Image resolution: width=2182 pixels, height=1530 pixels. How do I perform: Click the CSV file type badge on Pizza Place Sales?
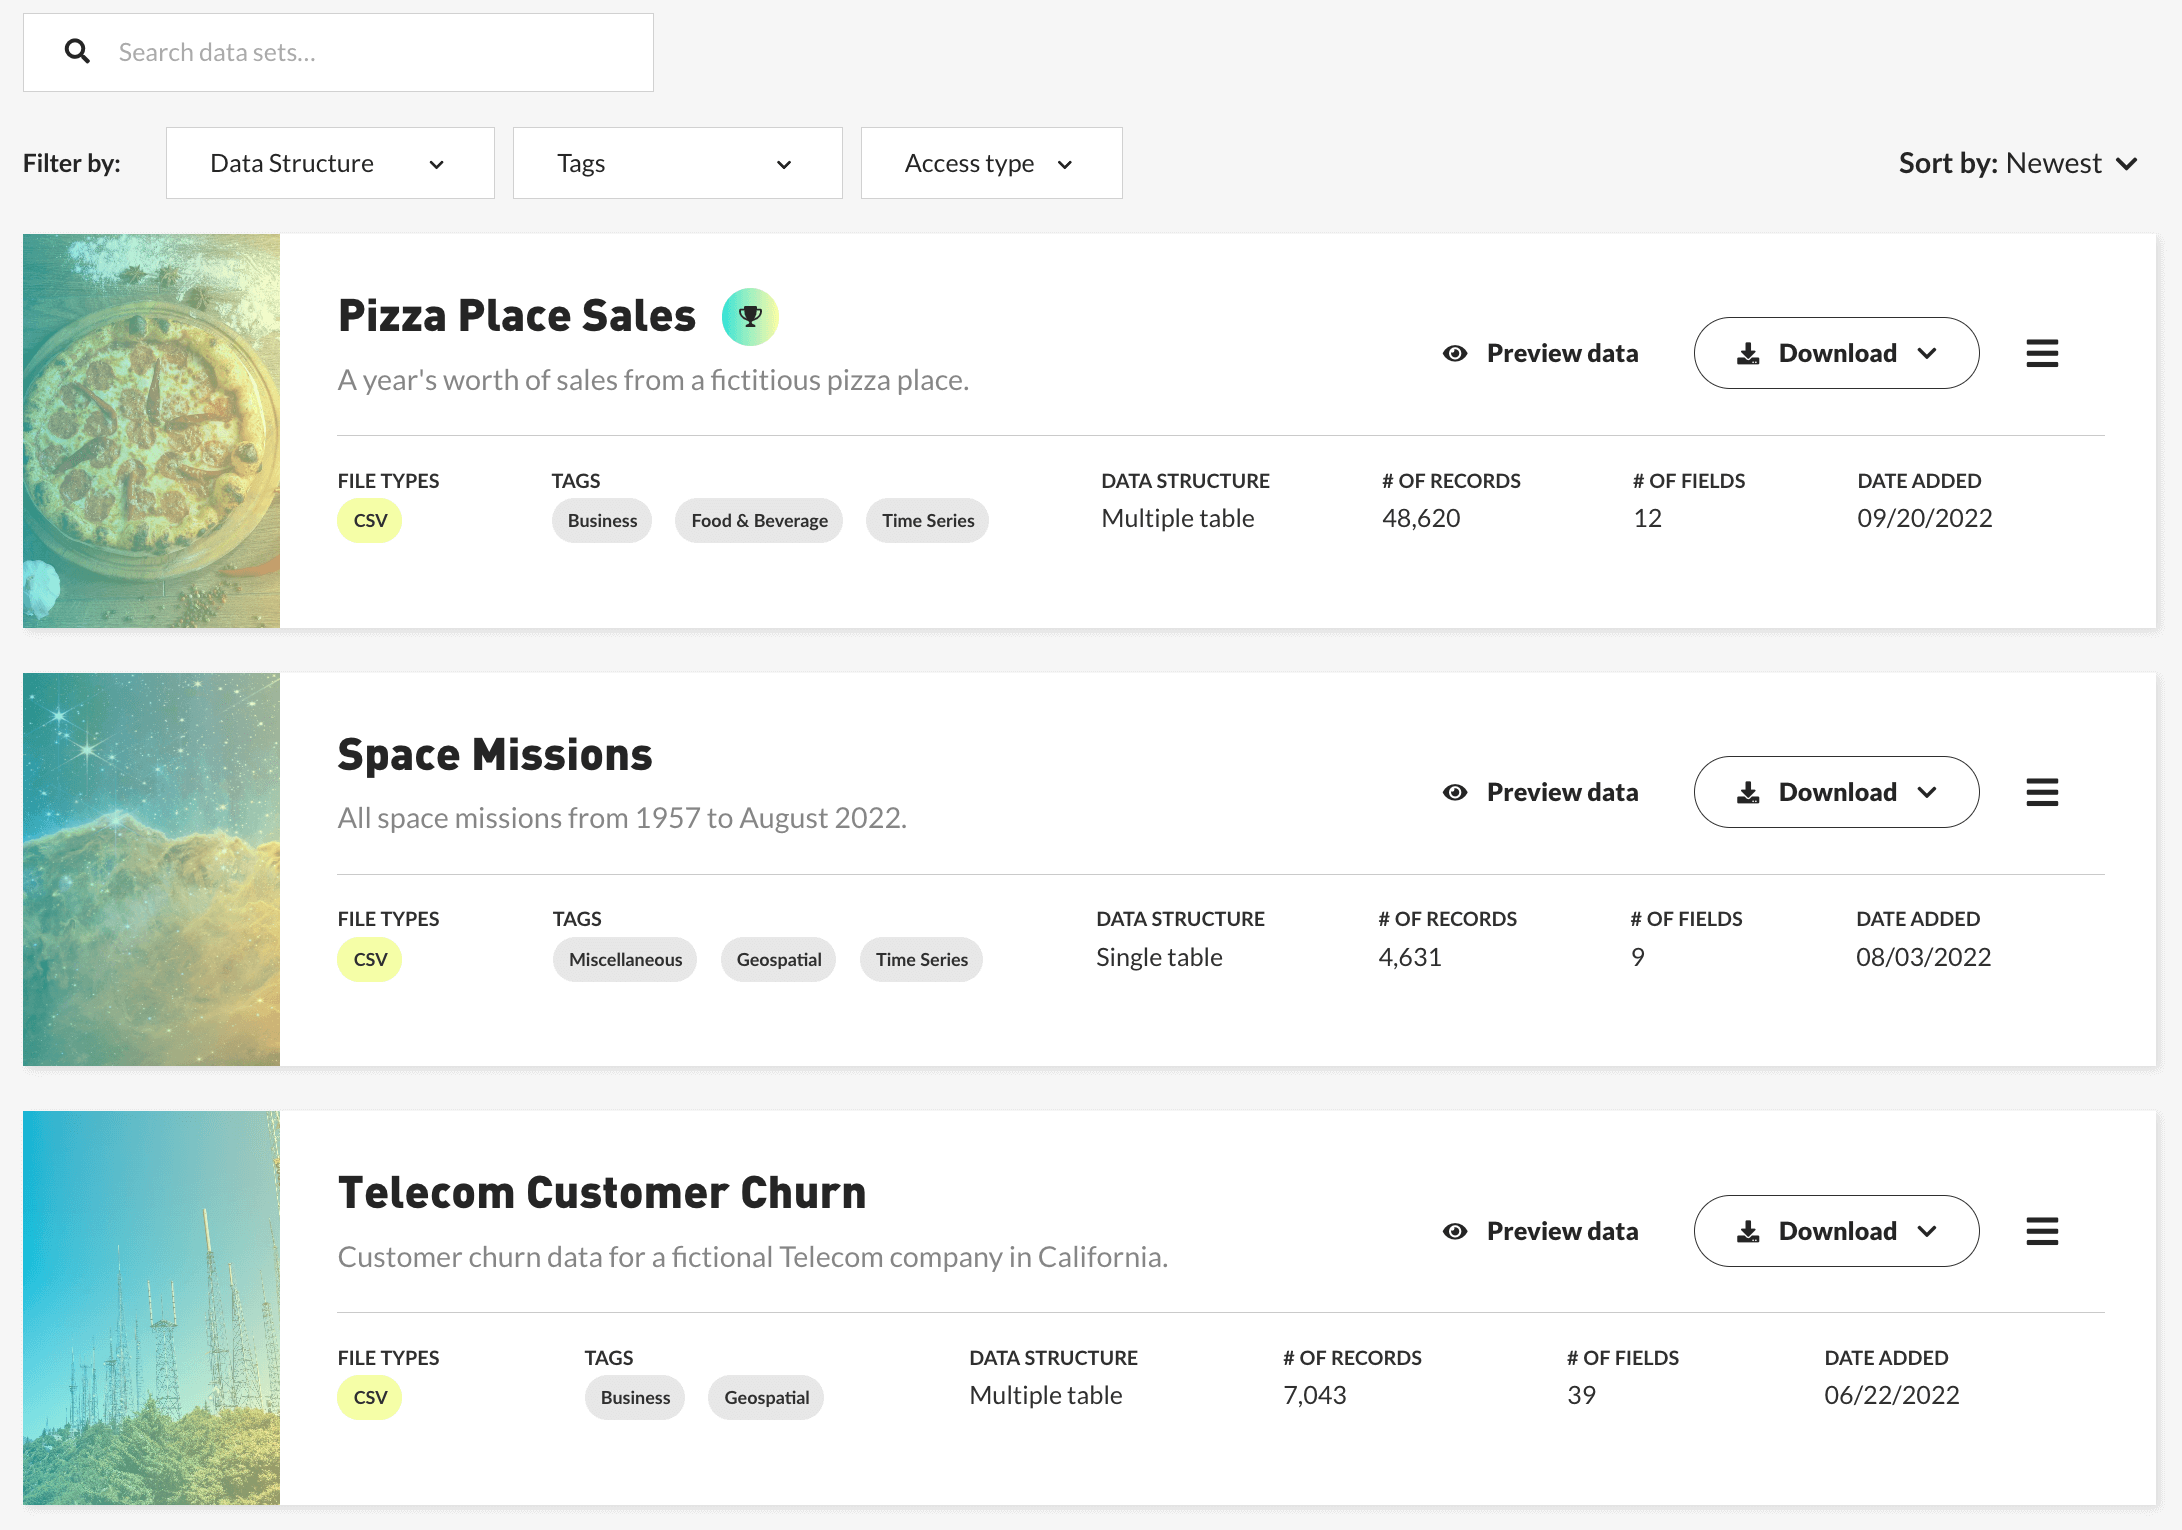[370, 521]
